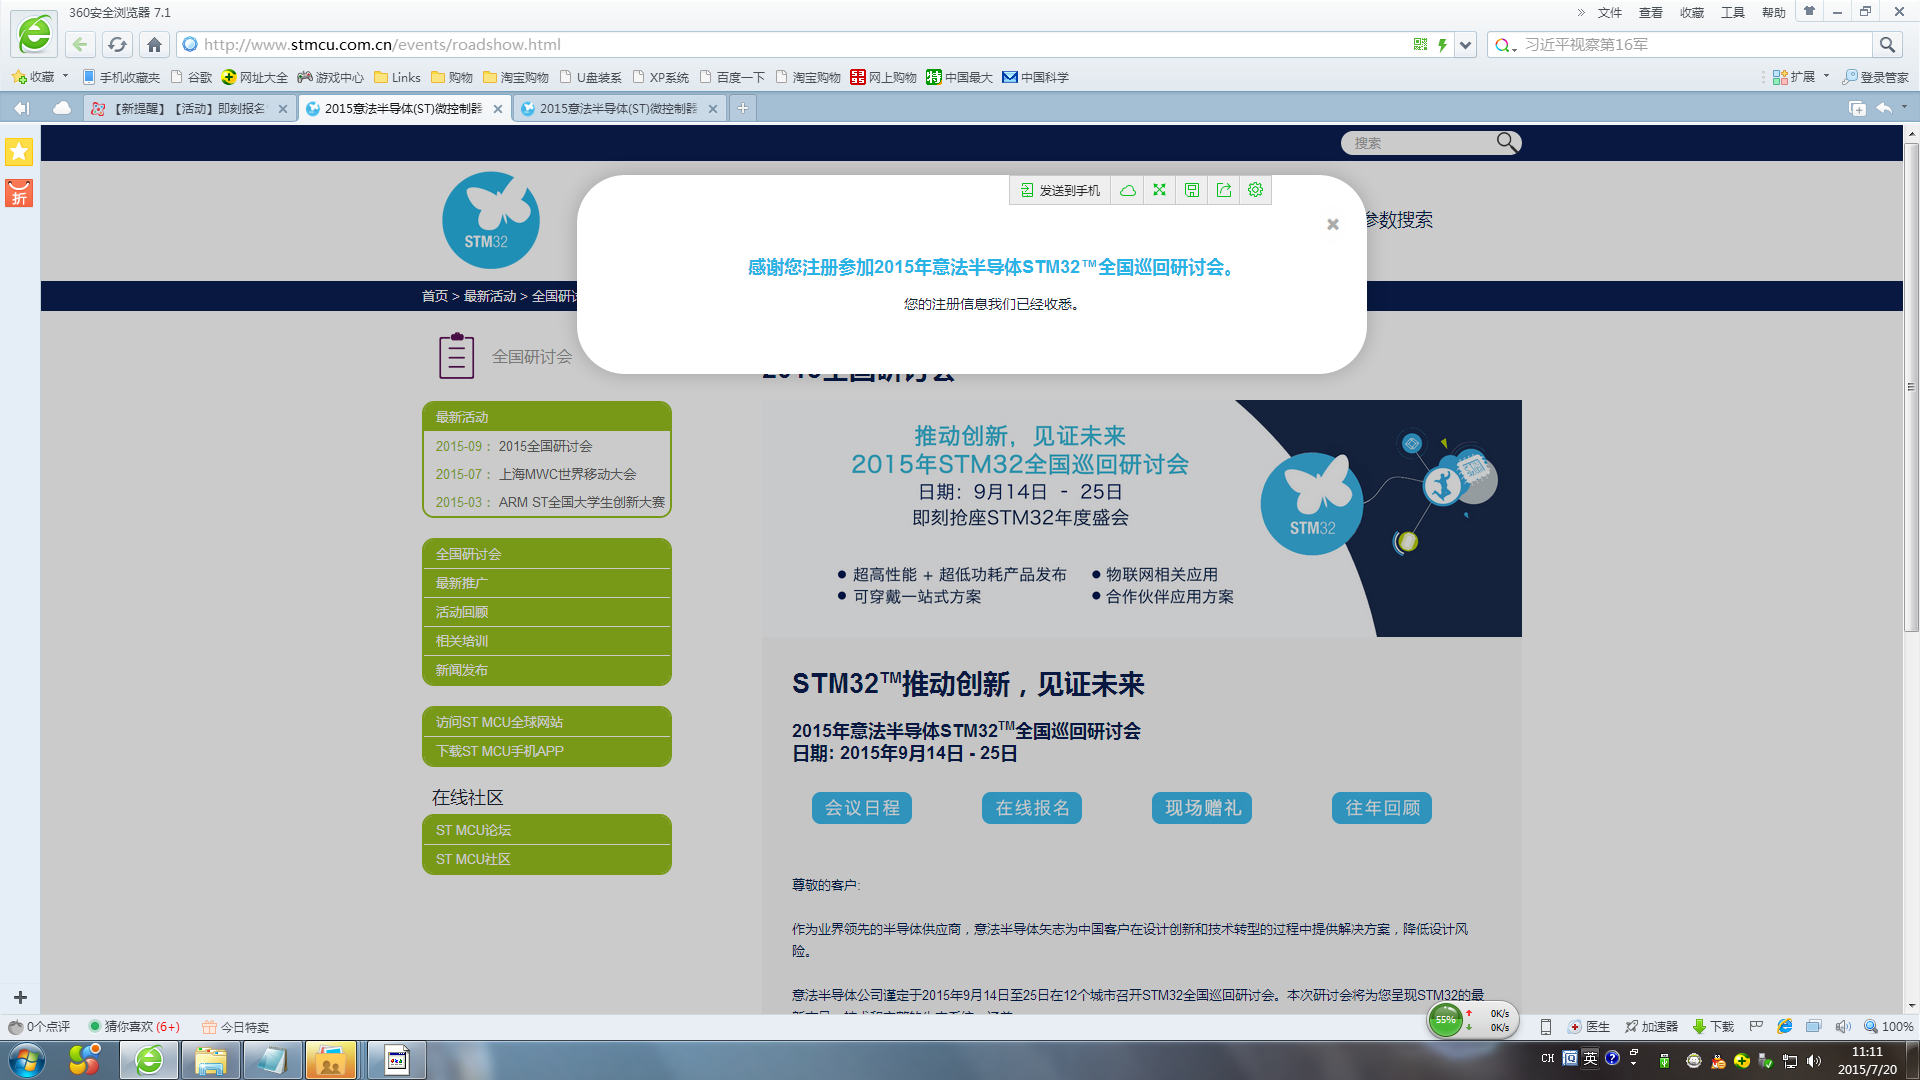1920x1080 pixels.
Task: Click the 最新活动 breadcrumb link
Action: [x=490, y=296]
